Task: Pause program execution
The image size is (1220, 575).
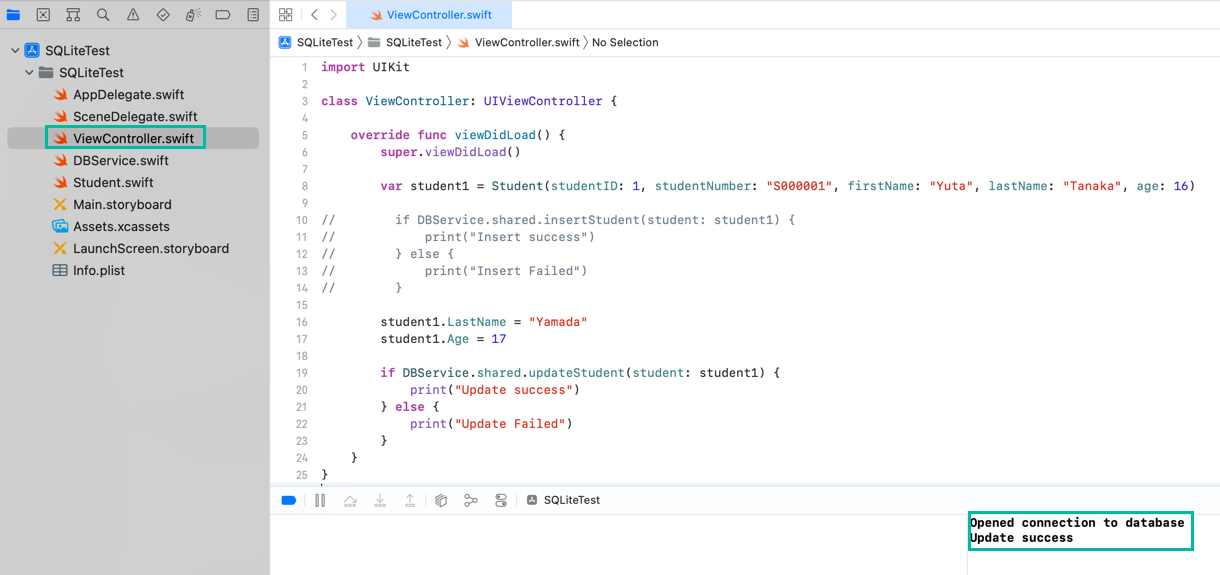Action: (320, 500)
